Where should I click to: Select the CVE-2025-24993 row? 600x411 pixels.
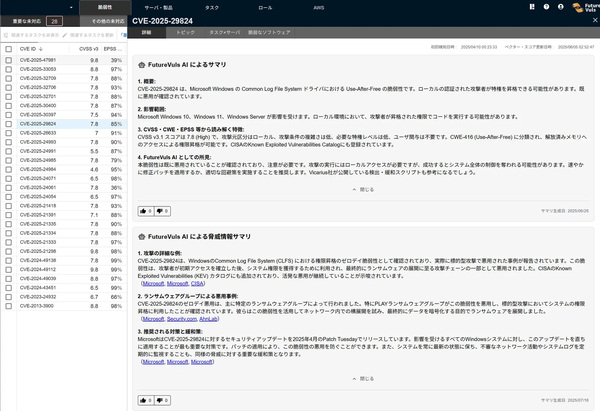tap(64, 142)
